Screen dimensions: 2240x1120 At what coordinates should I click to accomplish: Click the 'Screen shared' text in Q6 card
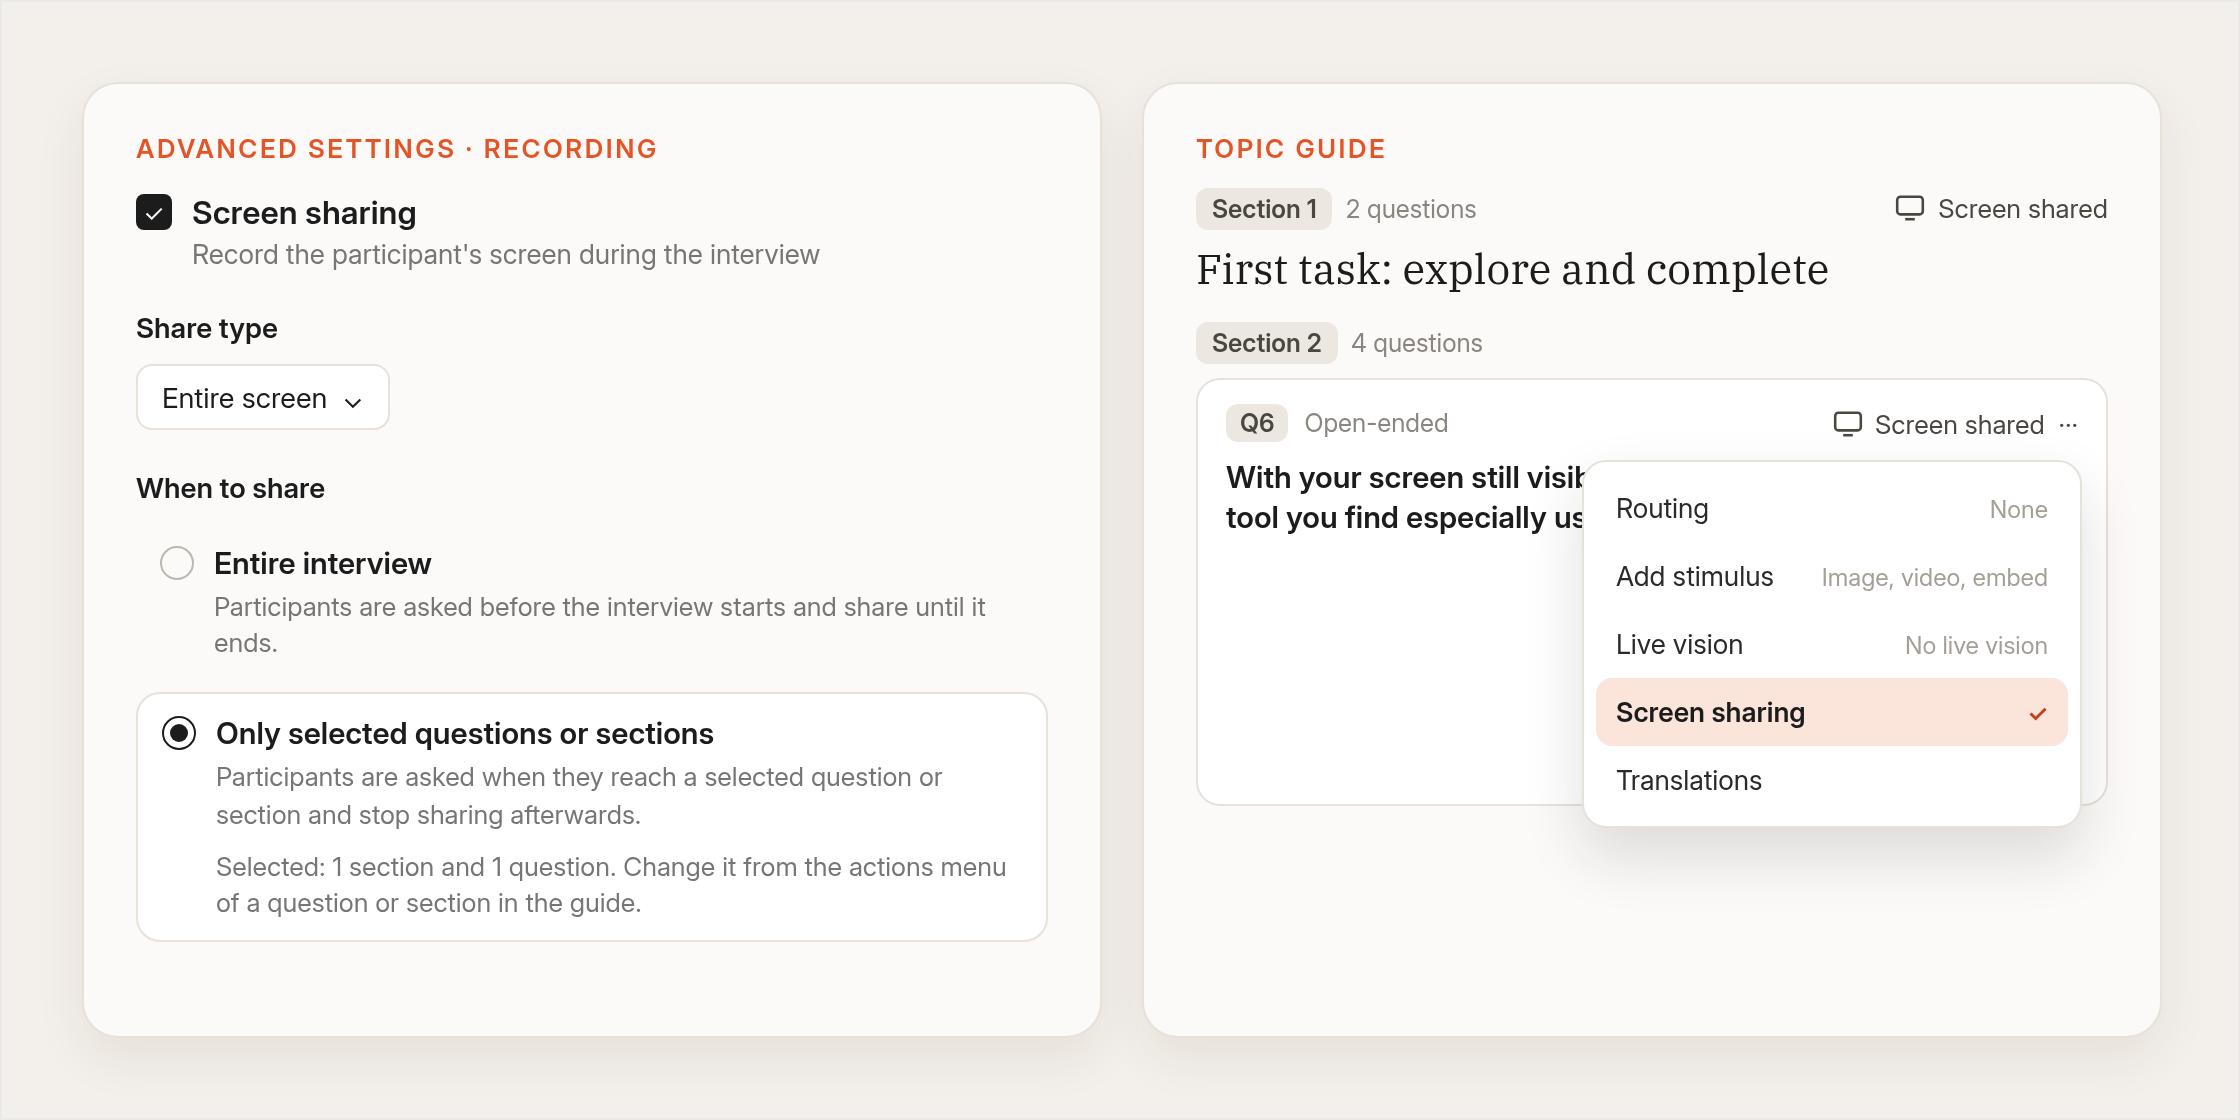point(1959,425)
